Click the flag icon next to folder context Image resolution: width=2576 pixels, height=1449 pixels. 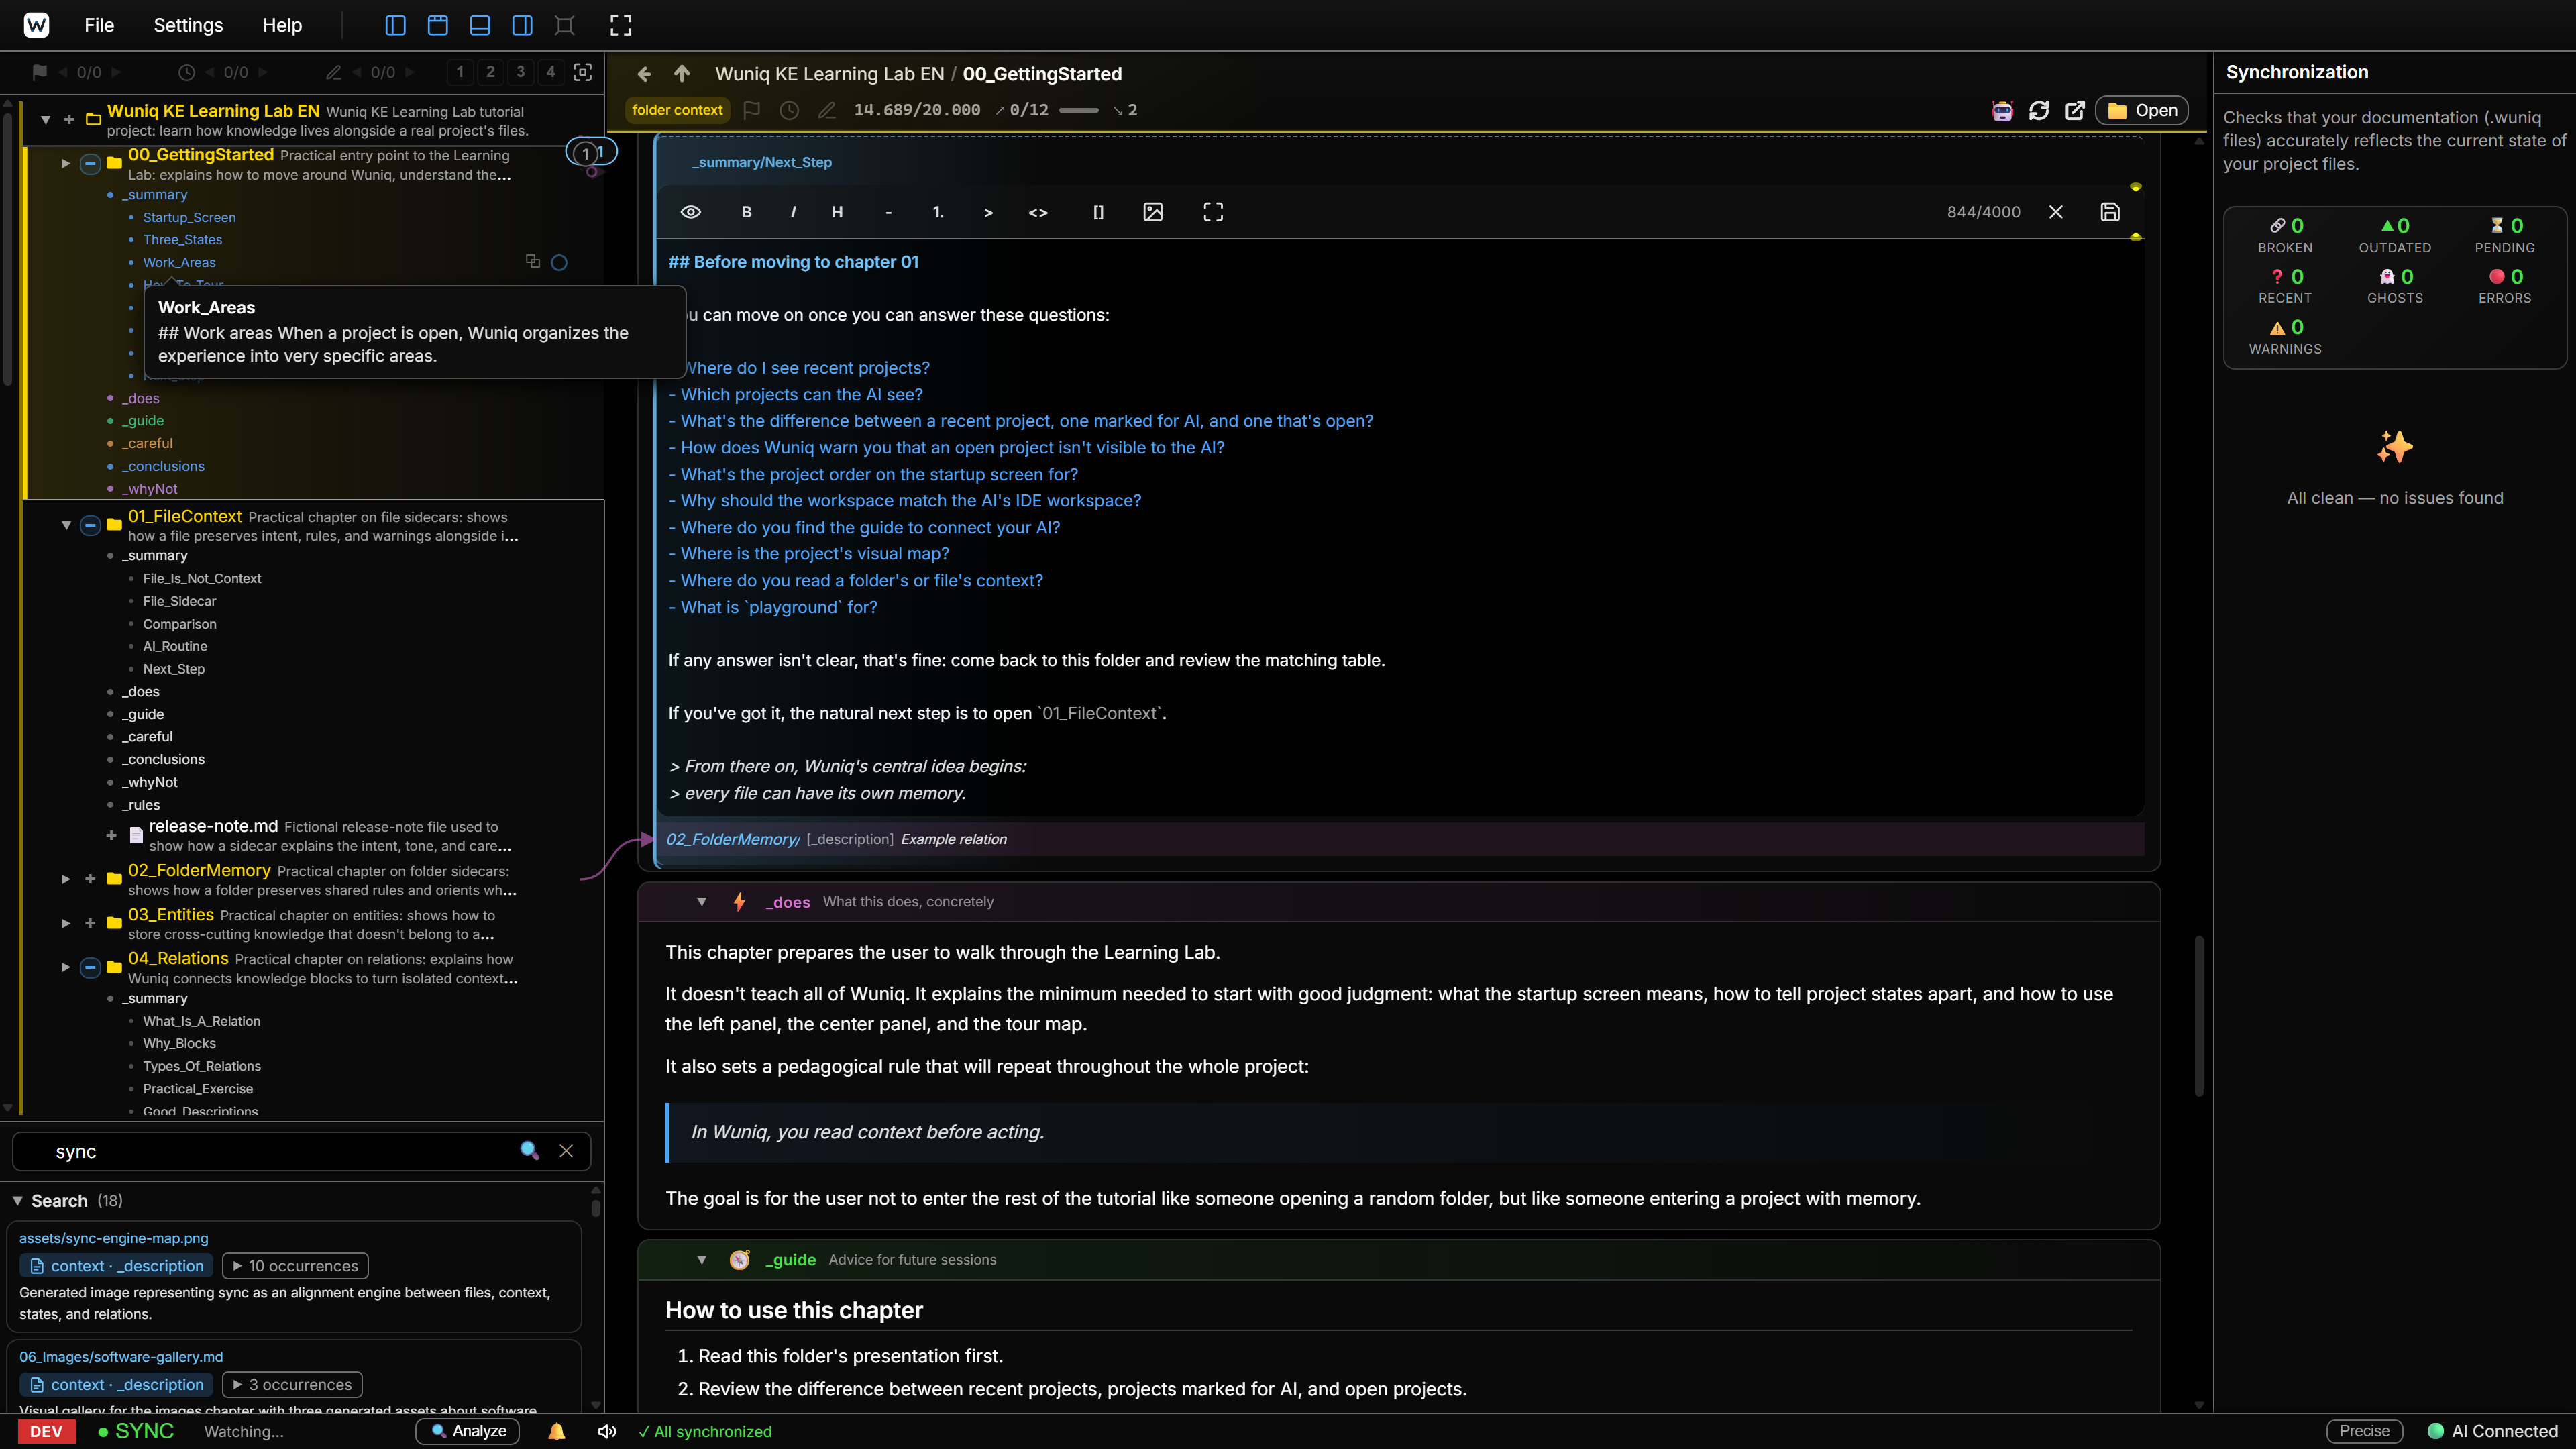click(x=752, y=110)
